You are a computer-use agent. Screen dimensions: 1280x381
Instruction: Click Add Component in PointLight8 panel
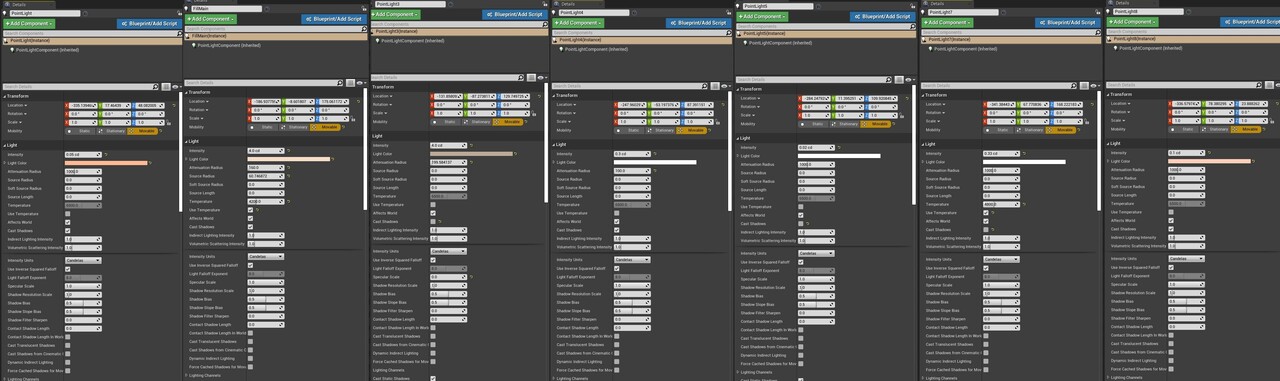pos(1132,22)
